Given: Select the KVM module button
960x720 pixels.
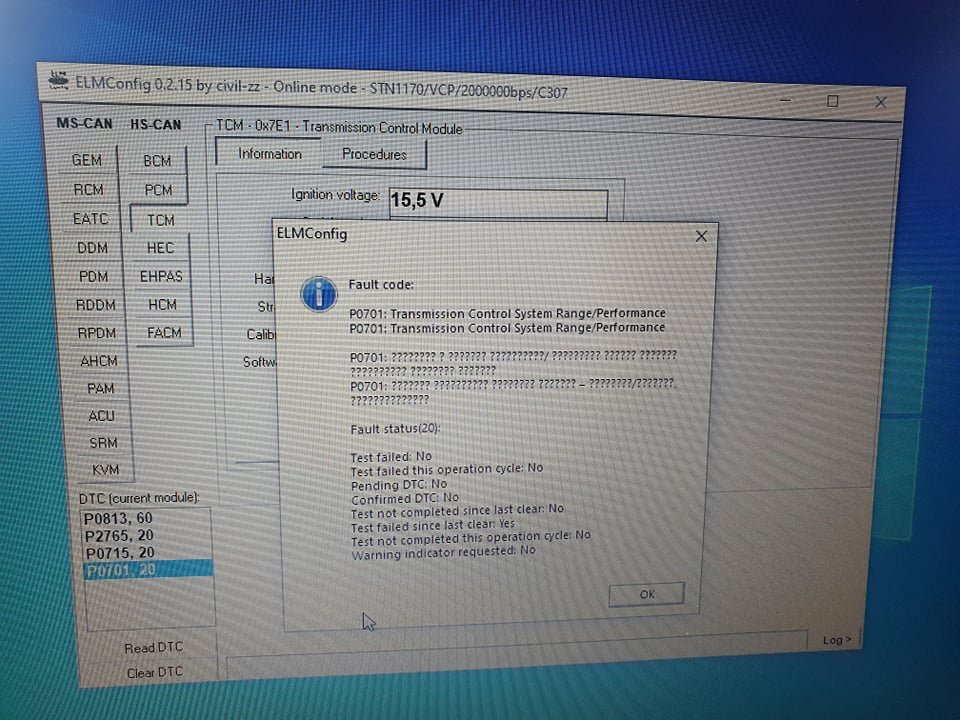Looking at the screenshot, I should 105,470.
